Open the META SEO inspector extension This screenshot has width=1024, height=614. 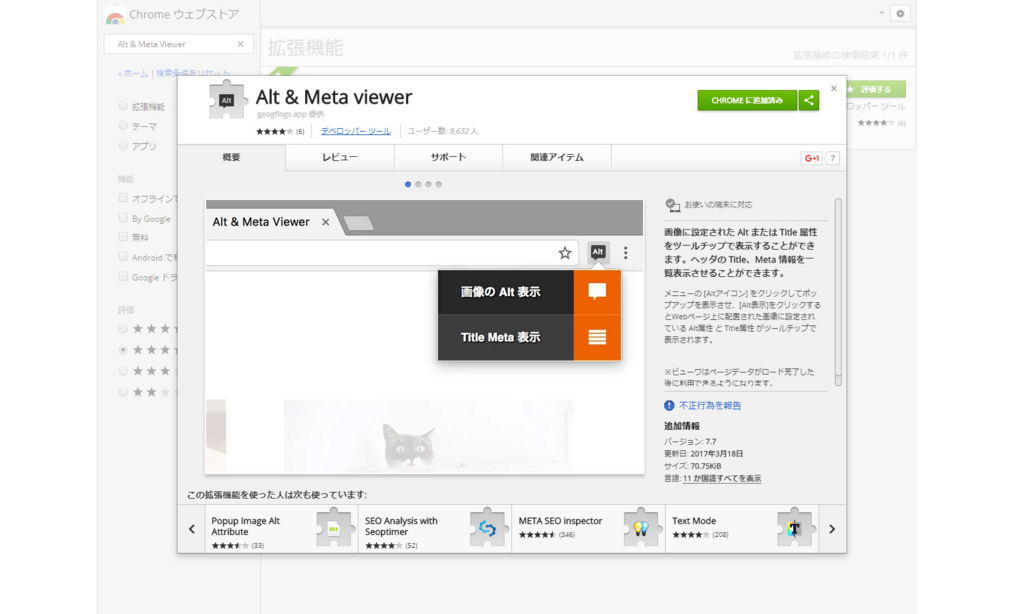(x=588, y=529)
